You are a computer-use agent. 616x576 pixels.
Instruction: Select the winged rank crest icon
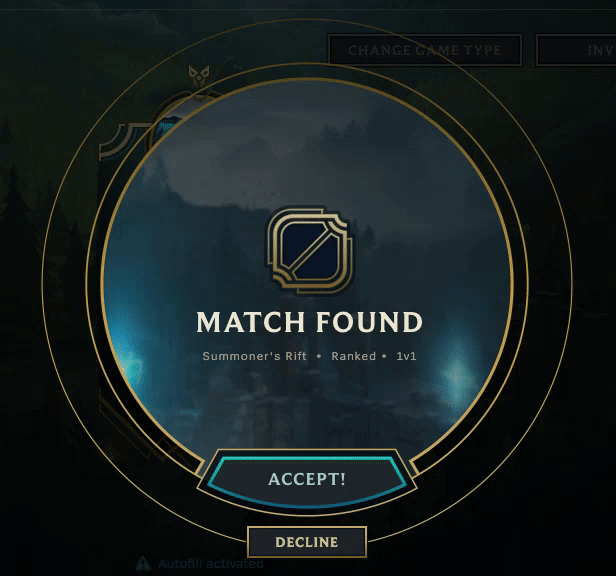(x=199, y=76)
